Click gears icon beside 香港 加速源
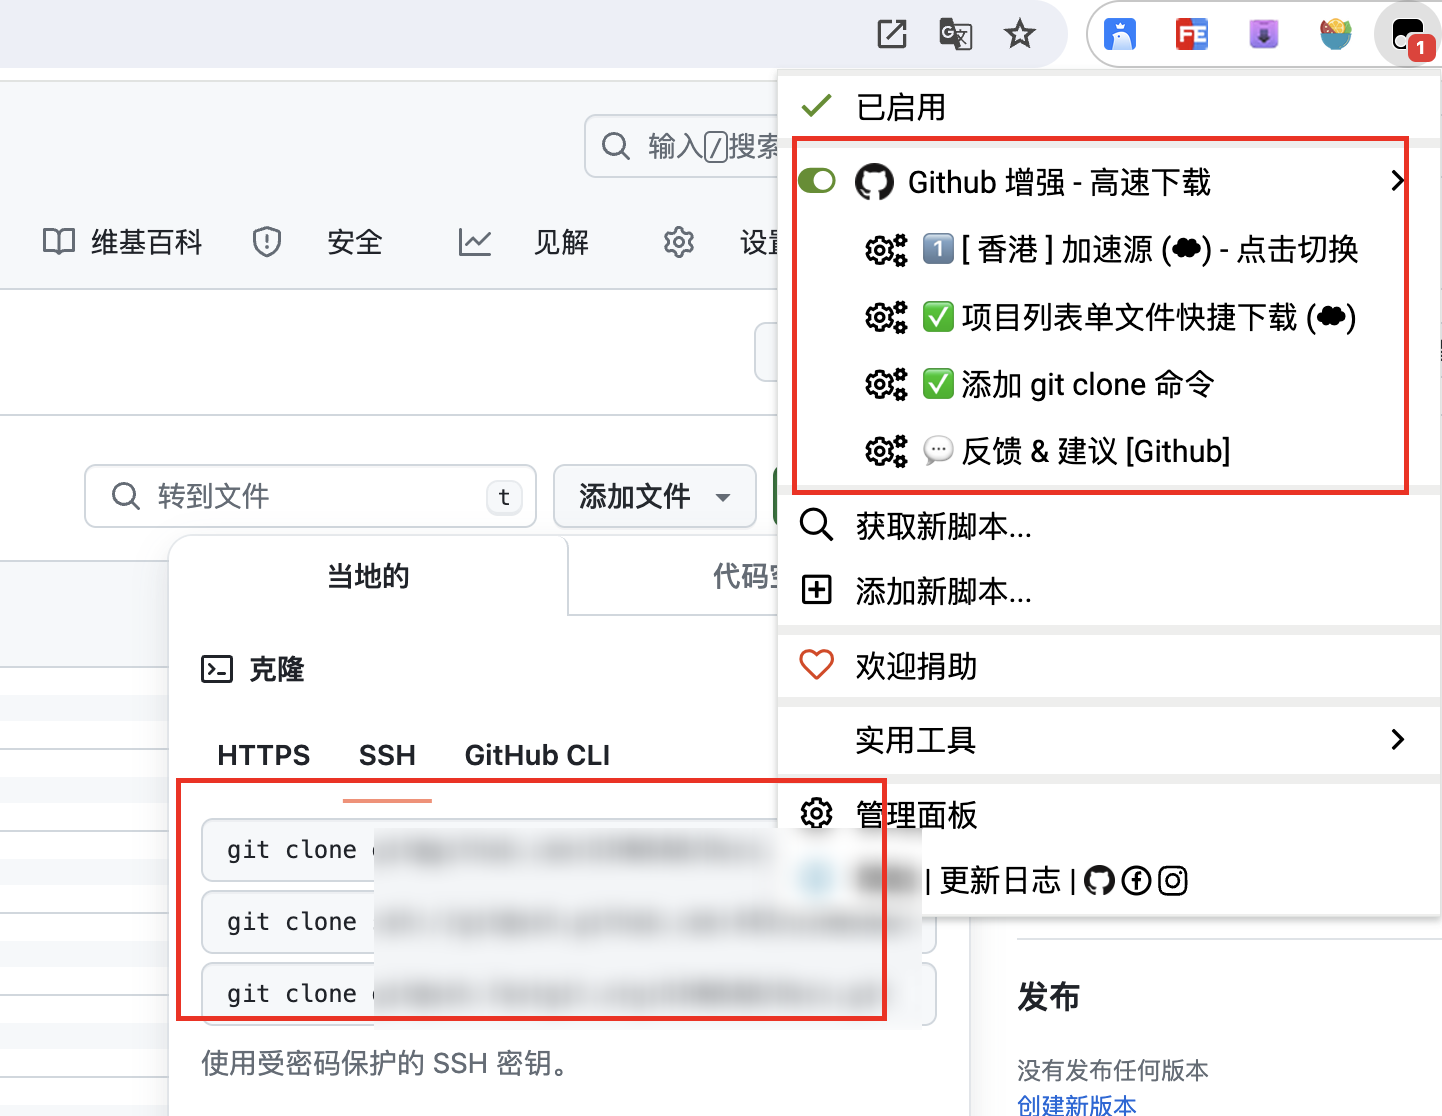Image resolution: width=1442 pixels, height=1116 pixels. [x=886, y=249]
